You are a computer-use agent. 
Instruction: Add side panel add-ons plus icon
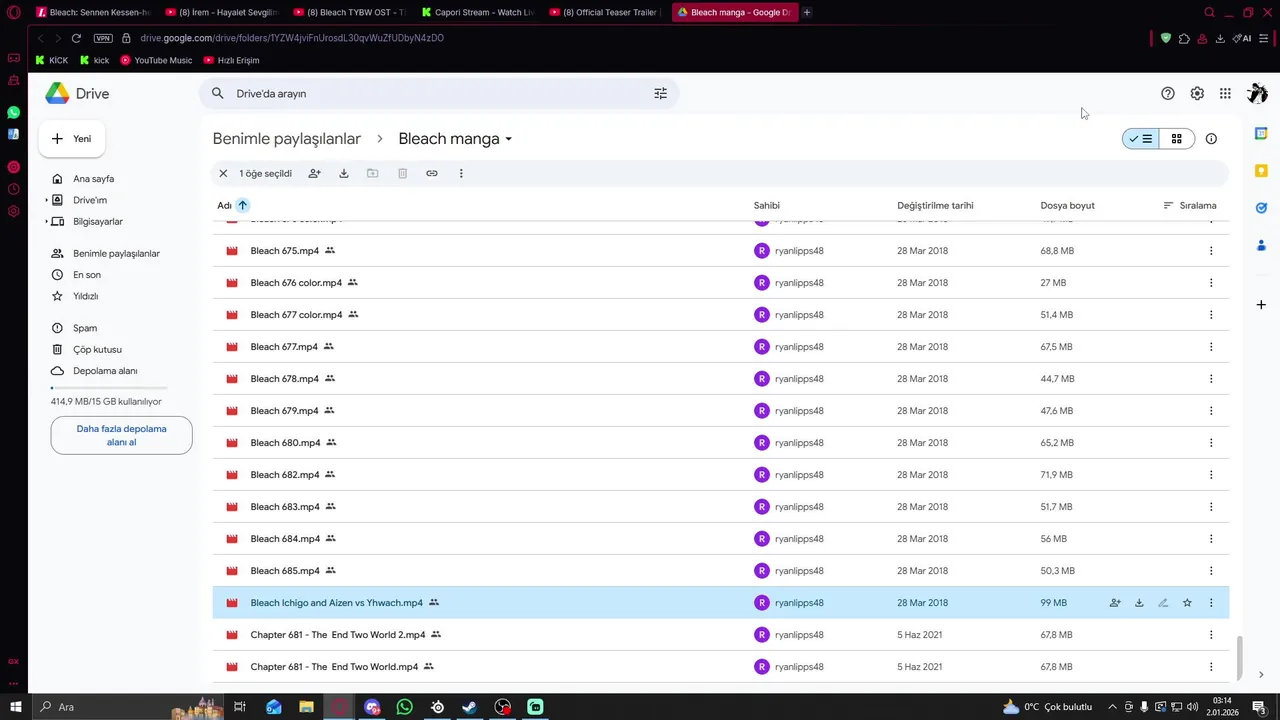(1261, 304)
